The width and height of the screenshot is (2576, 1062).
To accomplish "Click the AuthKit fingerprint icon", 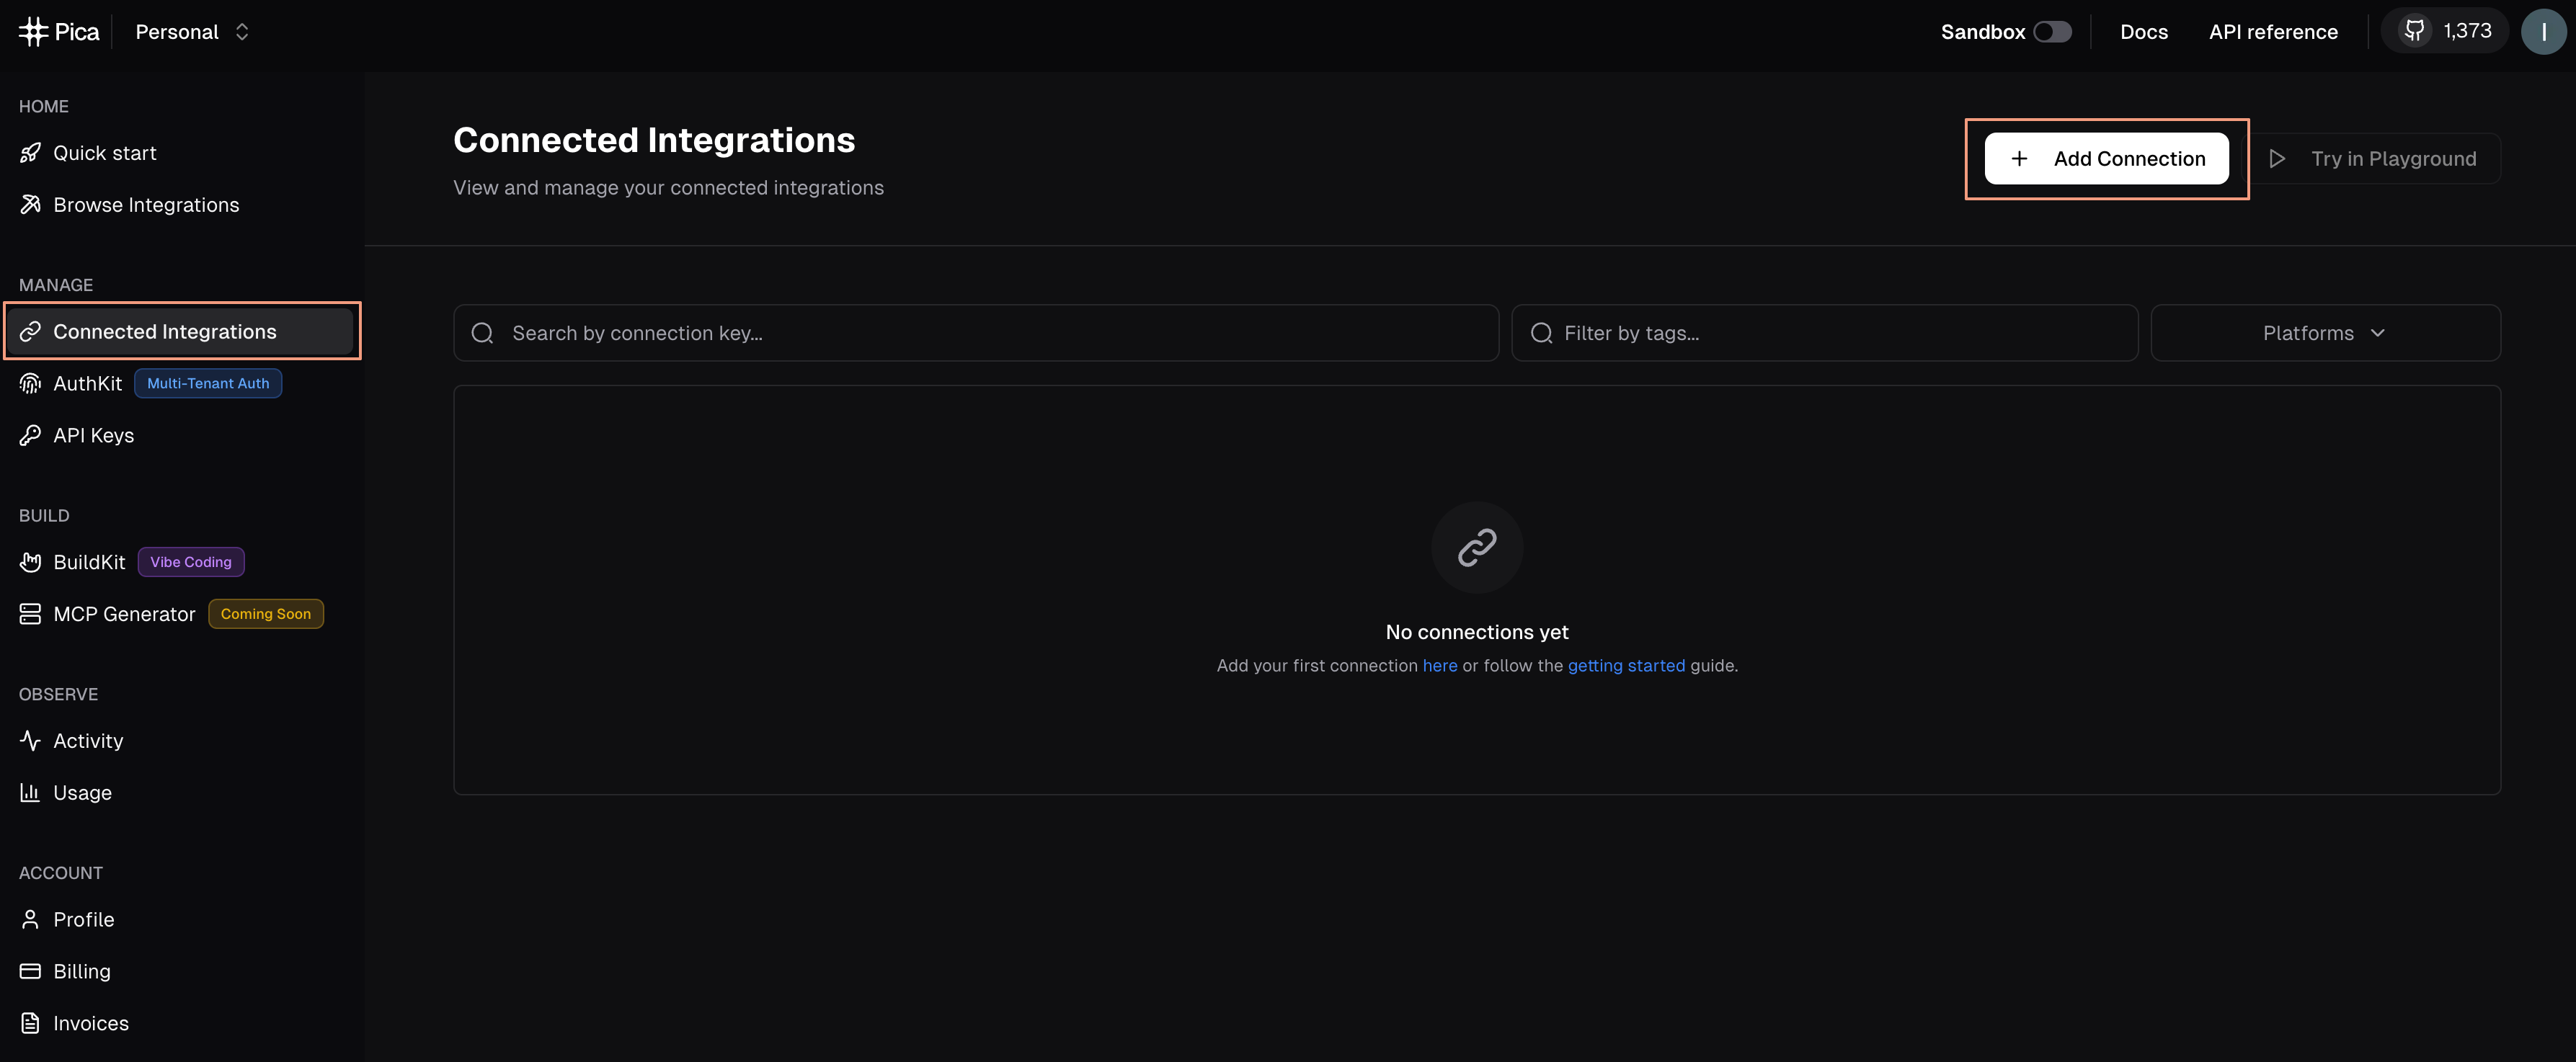I will coord(30,384).
